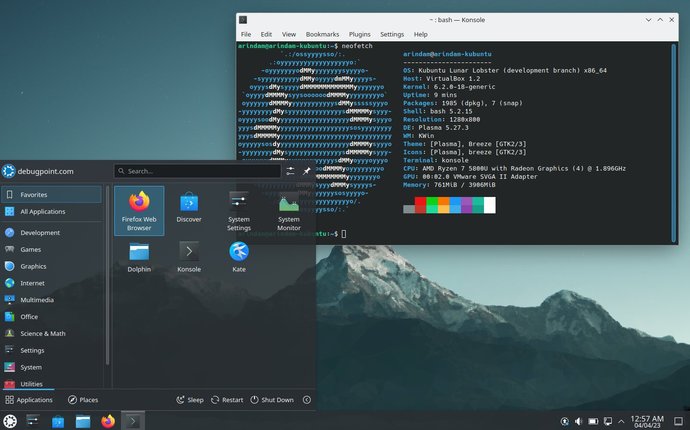The width and height of the screenshot is (690, 430).
Task: Open the Kate editor favorite
Action: tap(239, 257)
